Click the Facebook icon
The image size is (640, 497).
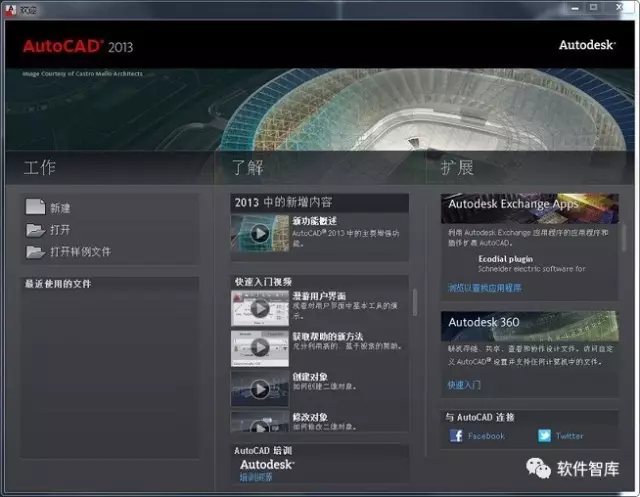point(456,436)
